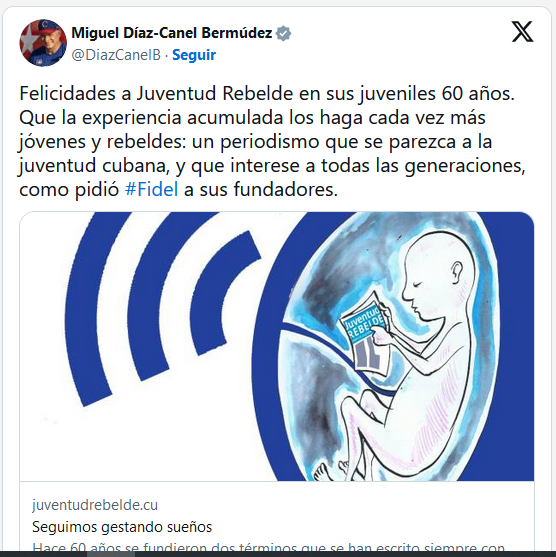Click the blue signal arcs in image

coord(163,309)
